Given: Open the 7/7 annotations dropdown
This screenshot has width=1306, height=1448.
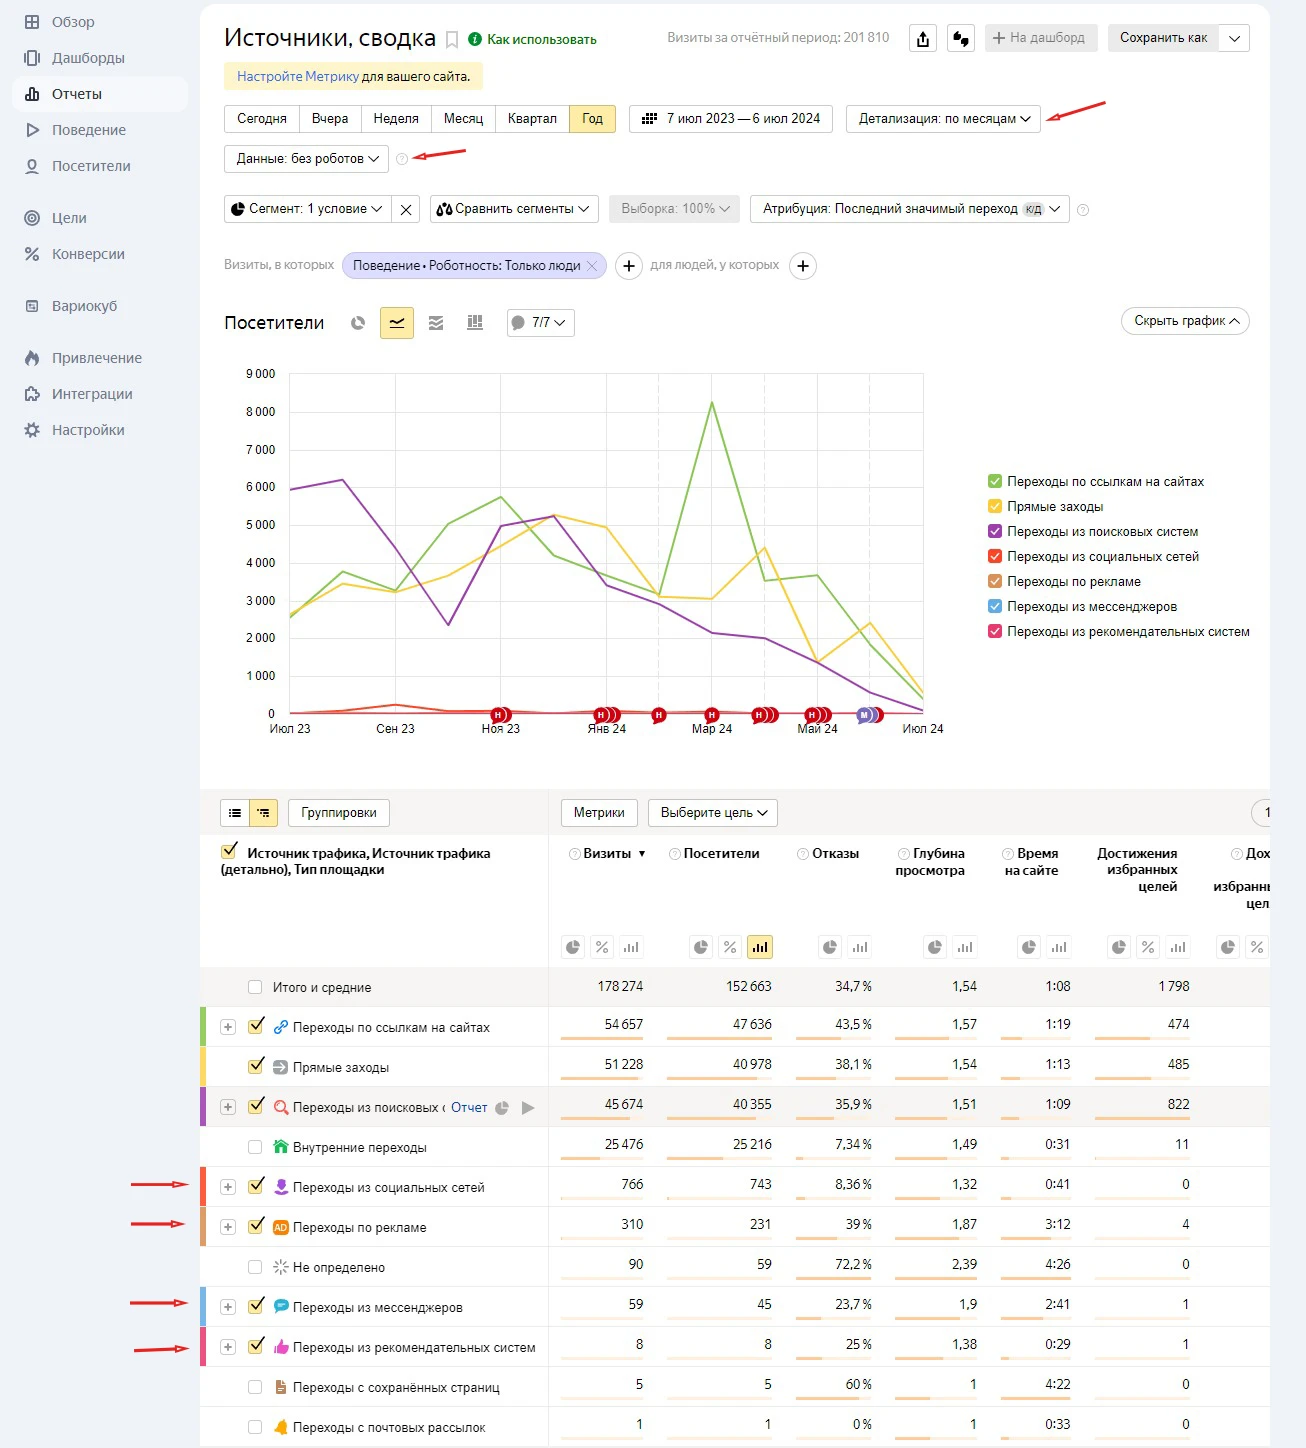Looking at the screenshot, I should pyautogui.click(x=541, y=323).
